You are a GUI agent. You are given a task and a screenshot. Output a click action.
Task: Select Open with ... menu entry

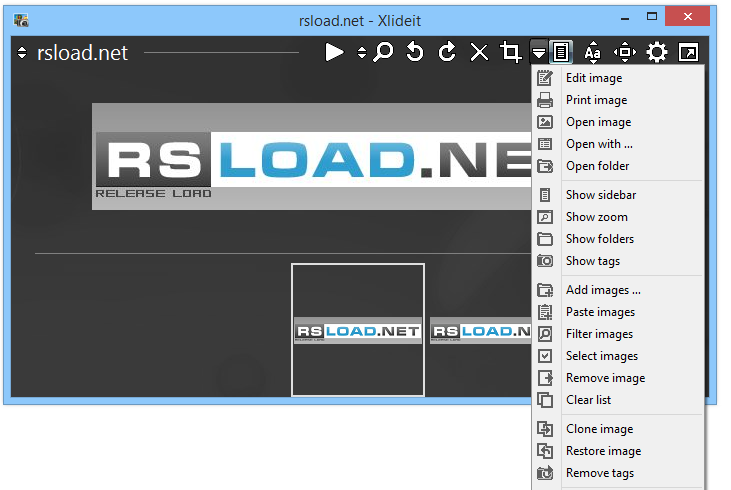coord(618,144)
